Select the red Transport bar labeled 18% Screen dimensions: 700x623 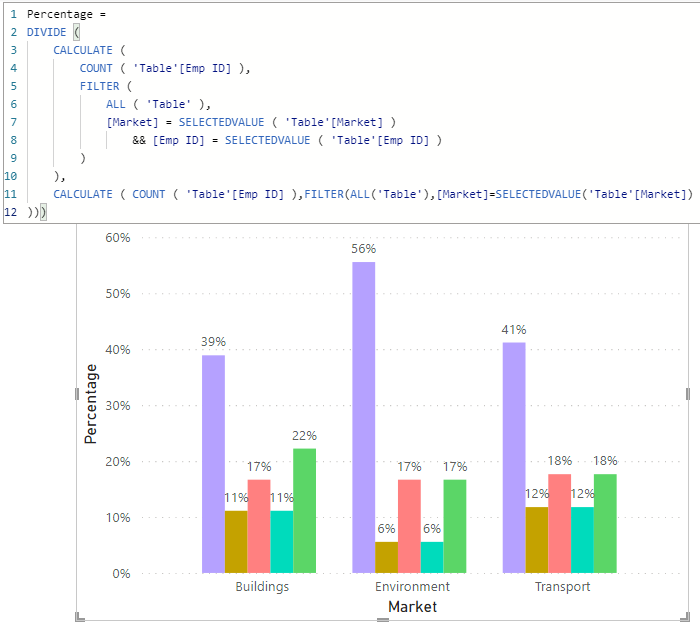pyautogui.click(x=559, y=523)
